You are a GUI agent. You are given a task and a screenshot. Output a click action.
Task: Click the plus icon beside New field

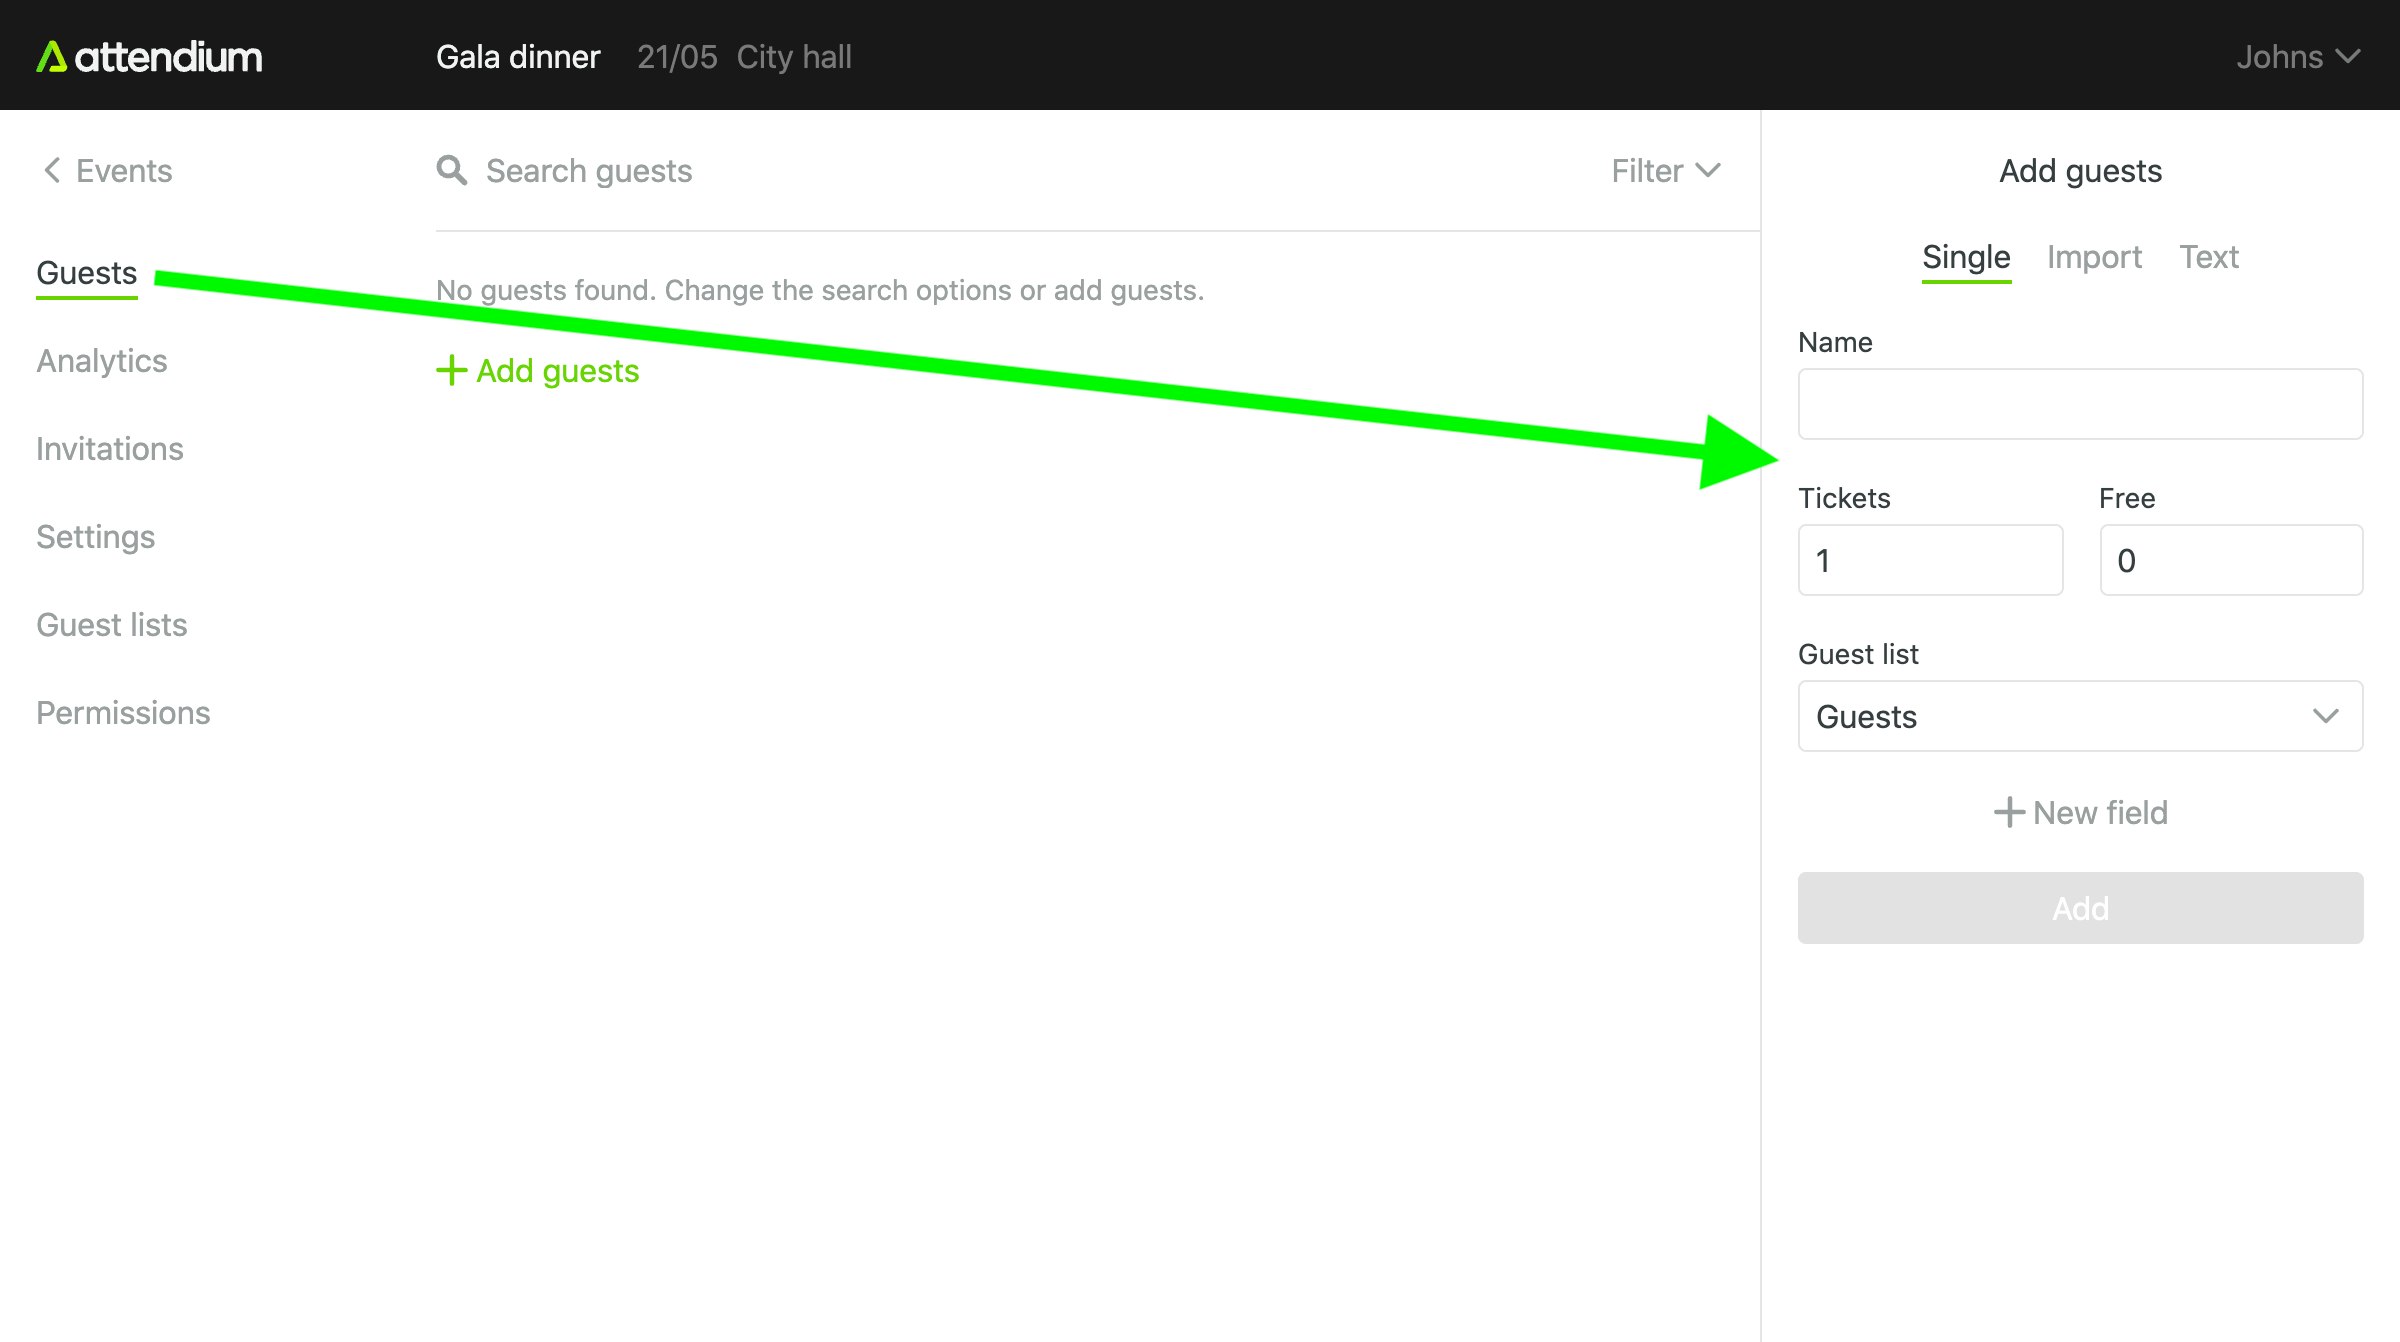click(x=2008, y=812)
